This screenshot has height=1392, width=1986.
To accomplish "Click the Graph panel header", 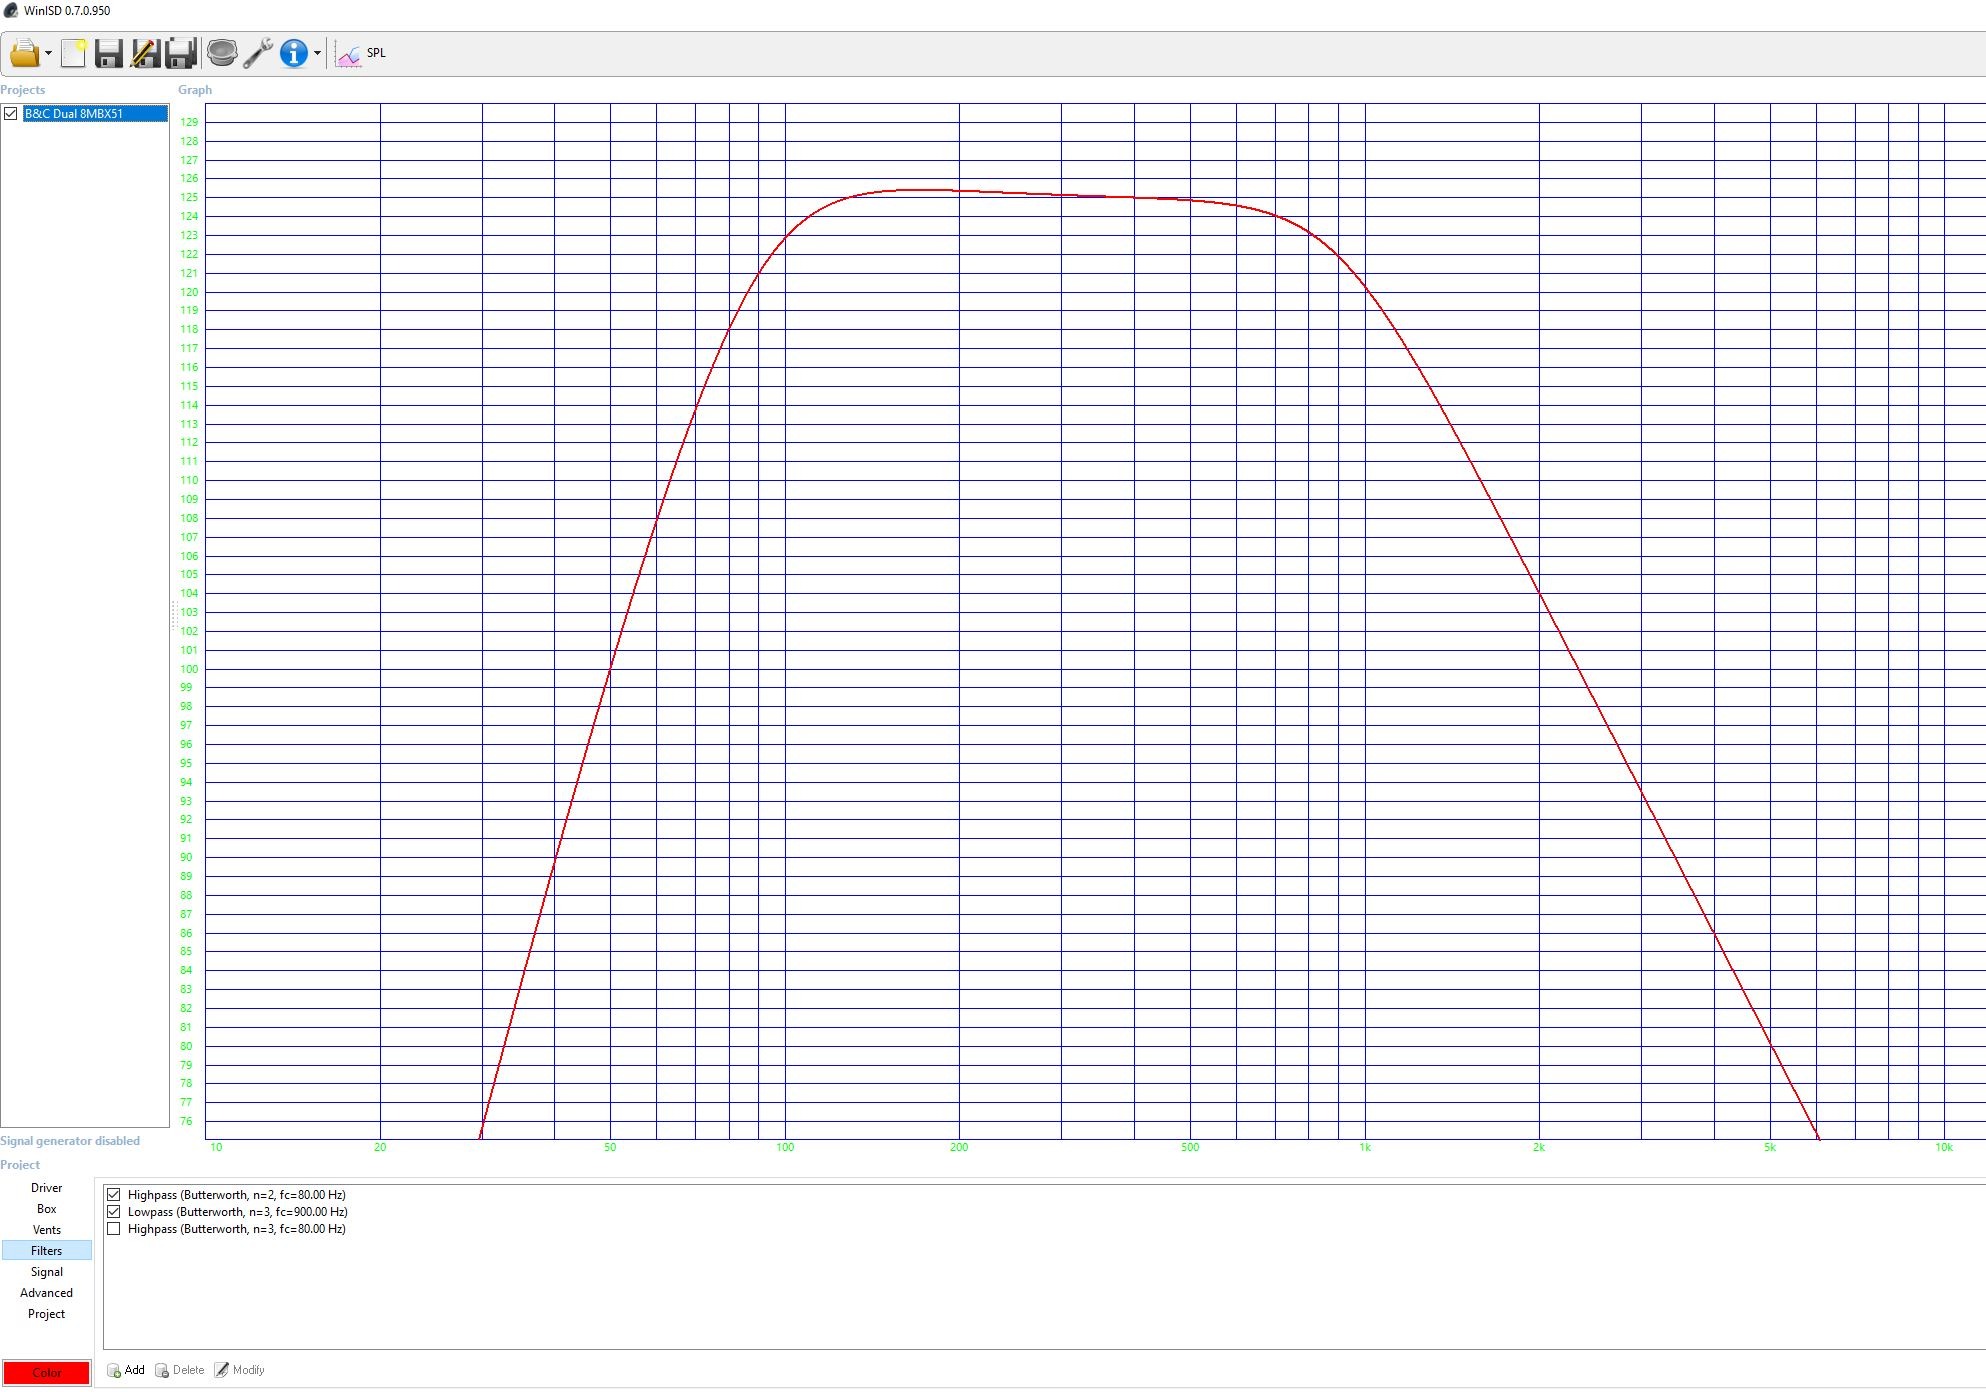I will pos(195,90).
